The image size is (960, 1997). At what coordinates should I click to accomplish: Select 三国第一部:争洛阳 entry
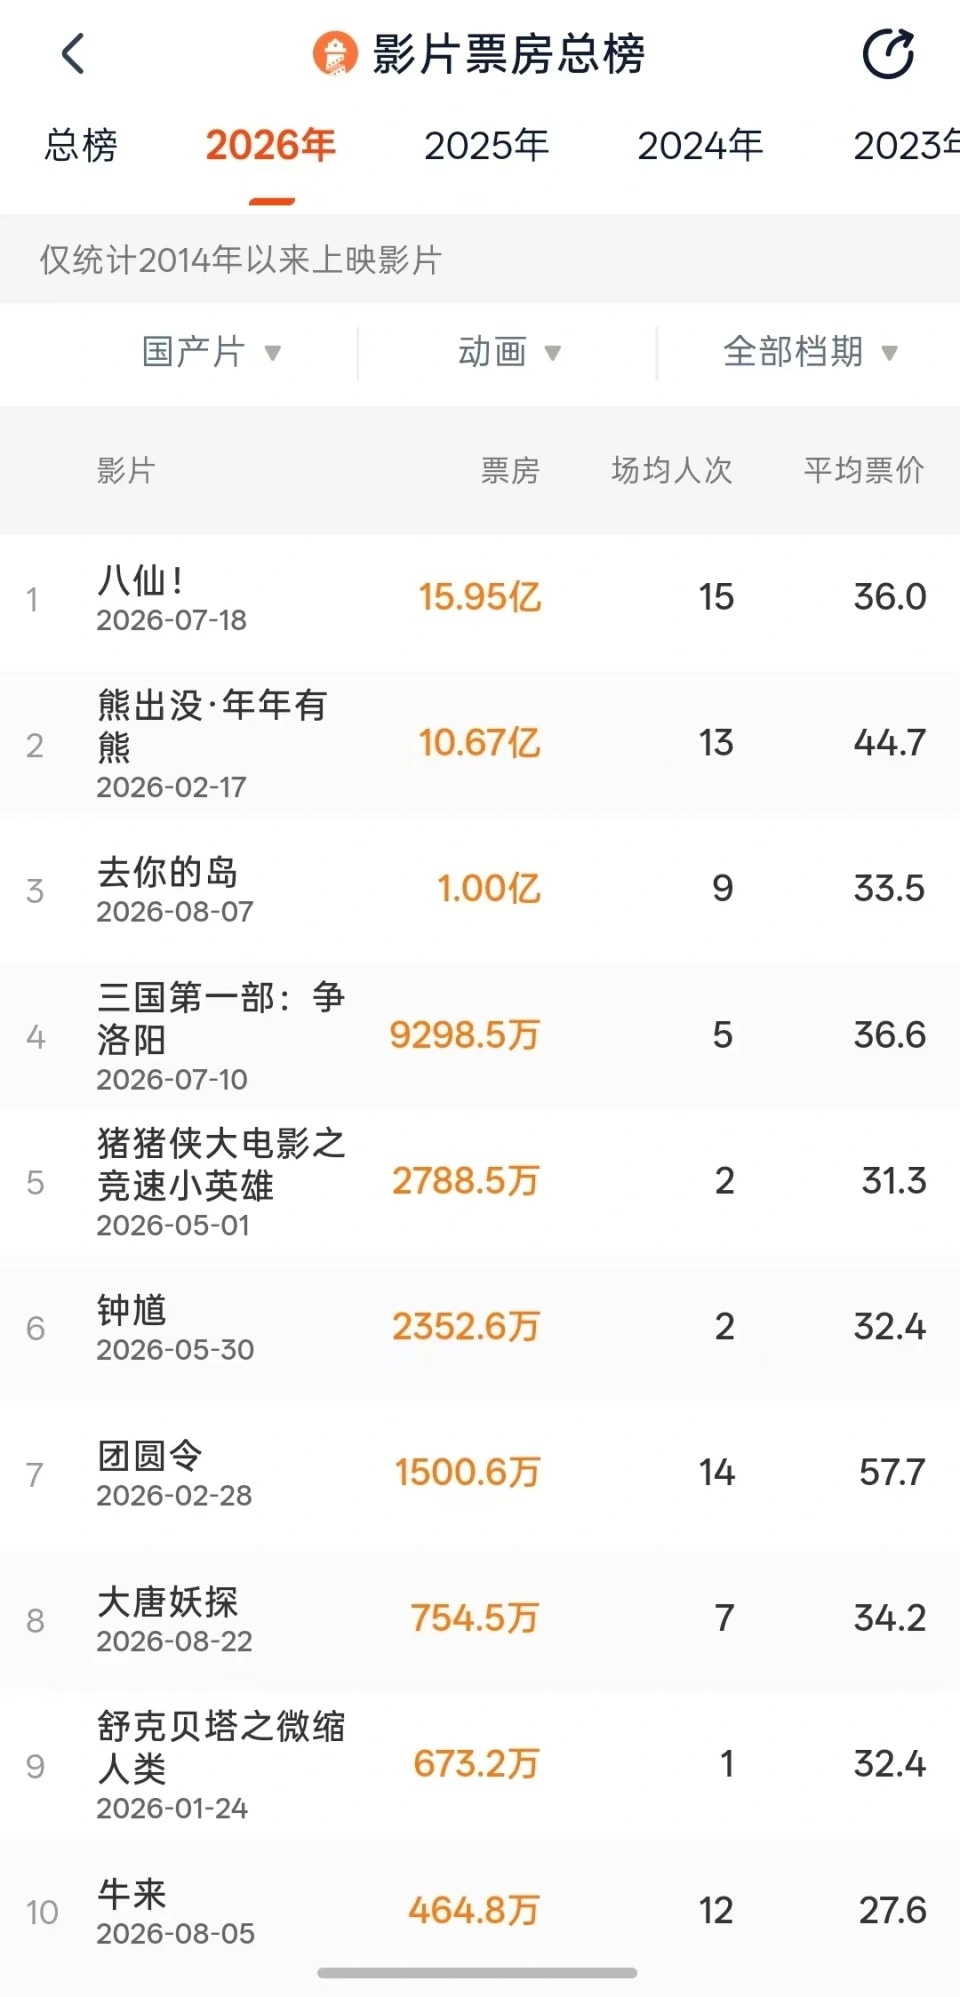click(x=480, y=1036)
